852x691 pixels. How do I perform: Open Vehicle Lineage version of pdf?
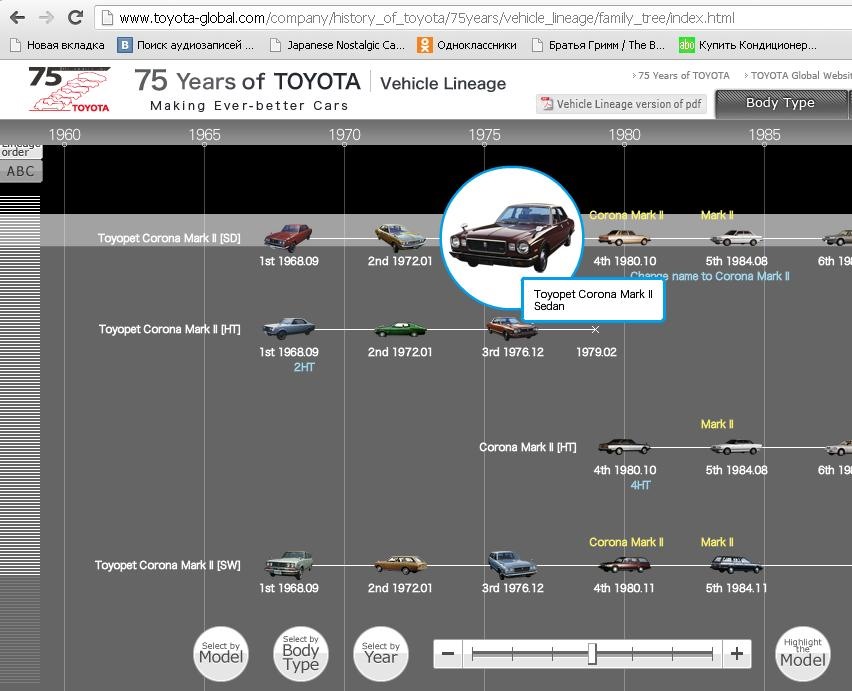click(622, 104)
